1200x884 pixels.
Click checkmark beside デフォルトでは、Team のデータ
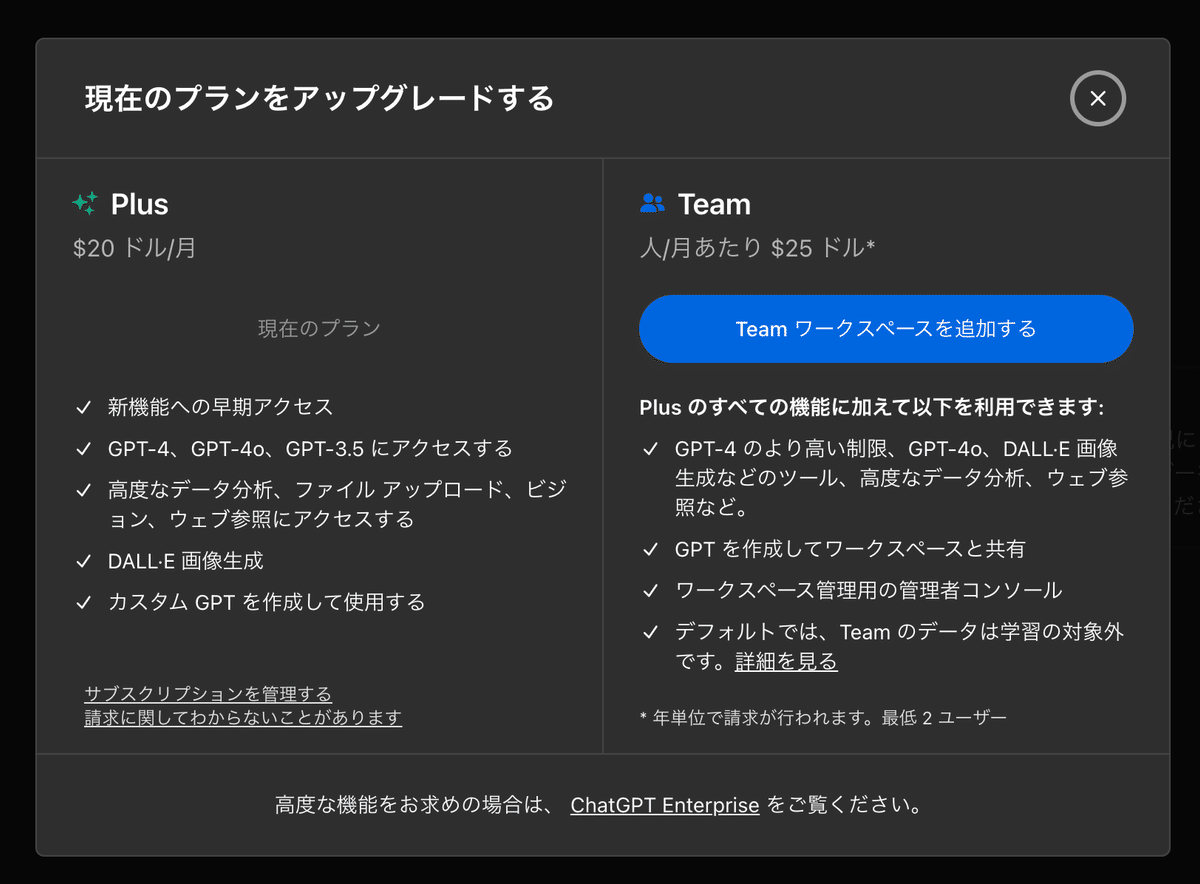pos(651,633)
